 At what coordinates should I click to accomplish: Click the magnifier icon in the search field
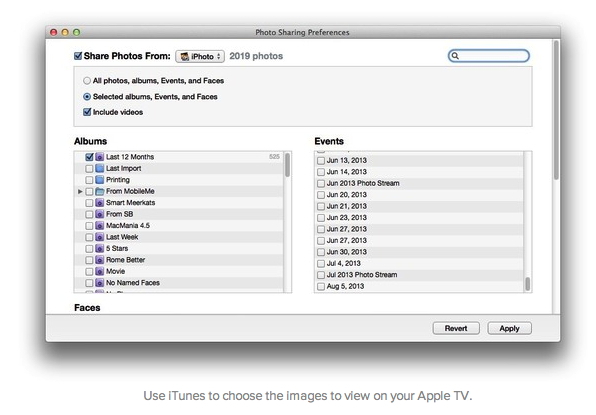(x=455, y=56)
